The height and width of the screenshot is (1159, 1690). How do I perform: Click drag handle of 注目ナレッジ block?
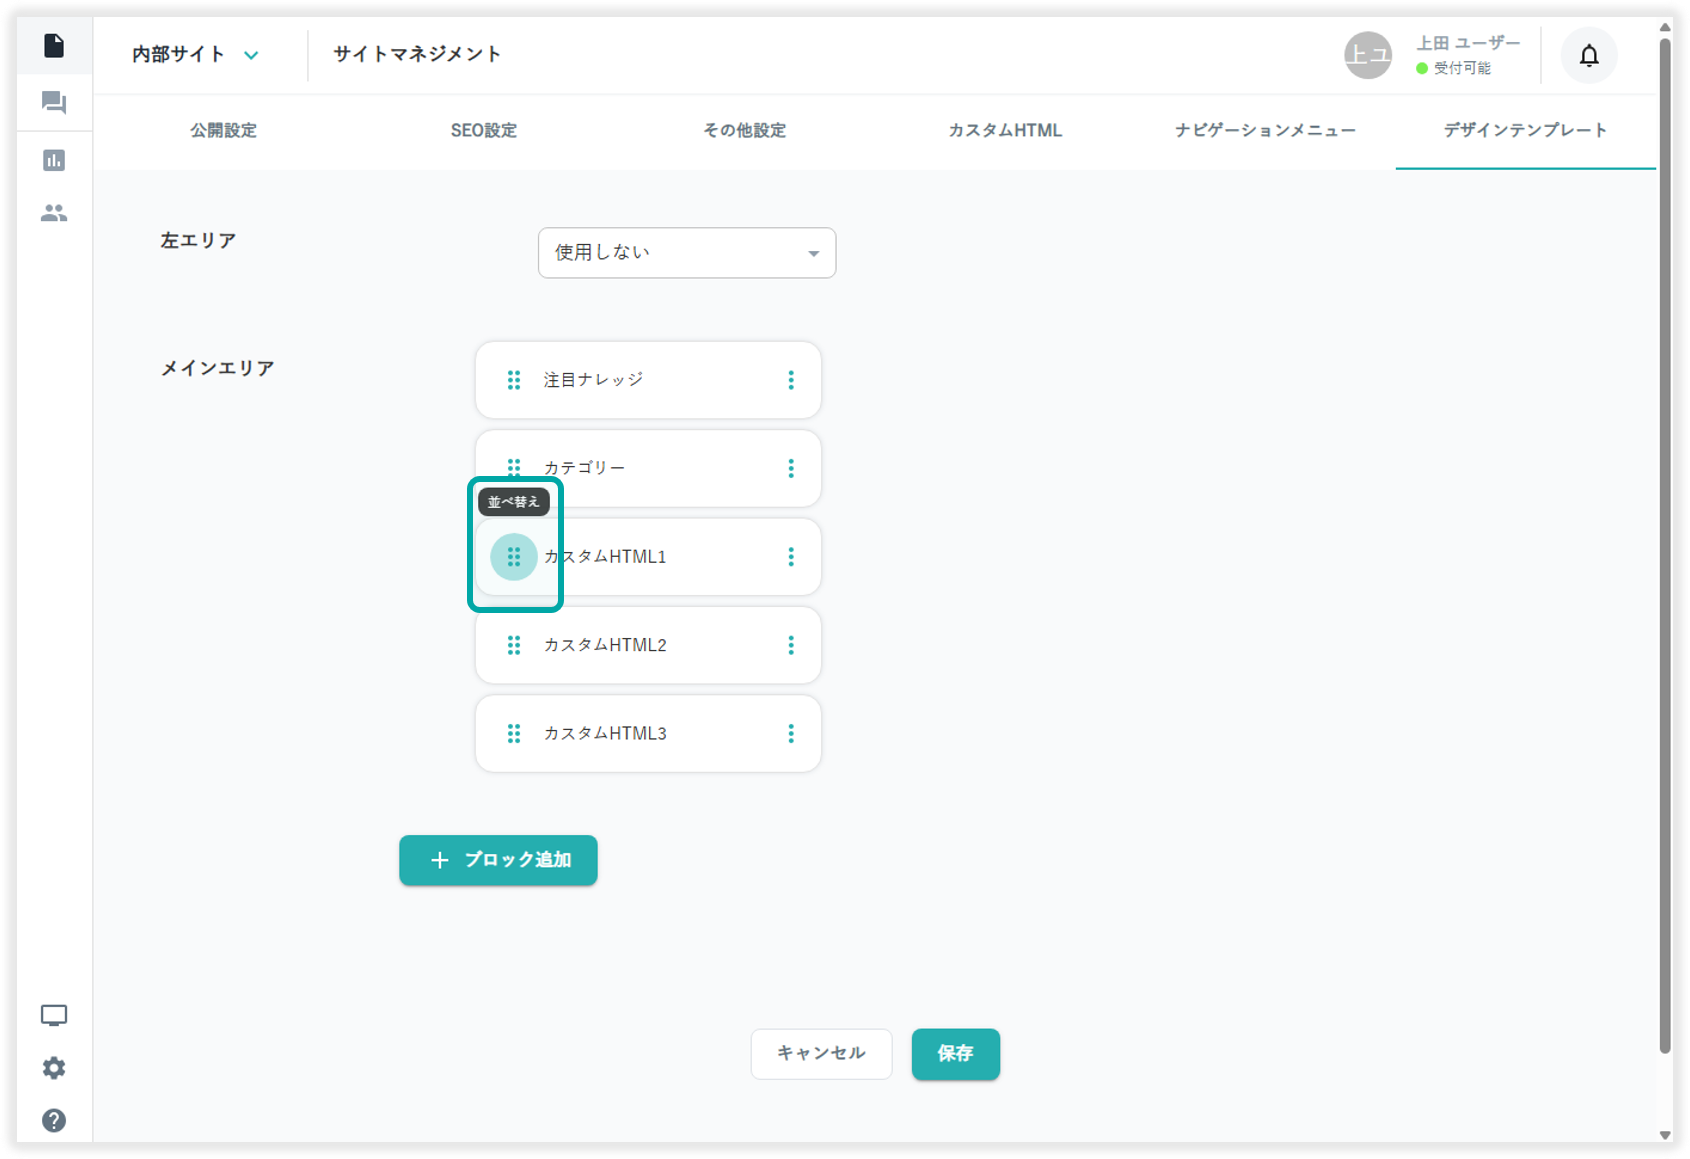click(514, 380)
